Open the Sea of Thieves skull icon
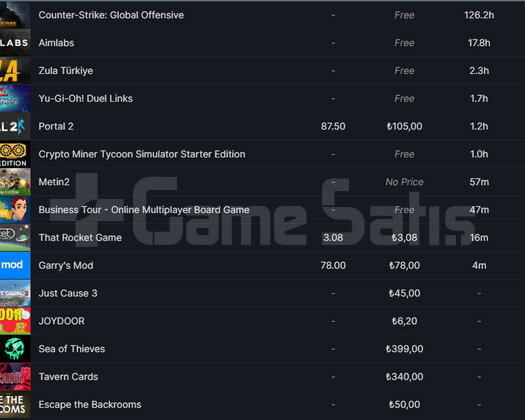The height and width of the screenshot is (420, 525). (x=15, y=349)
